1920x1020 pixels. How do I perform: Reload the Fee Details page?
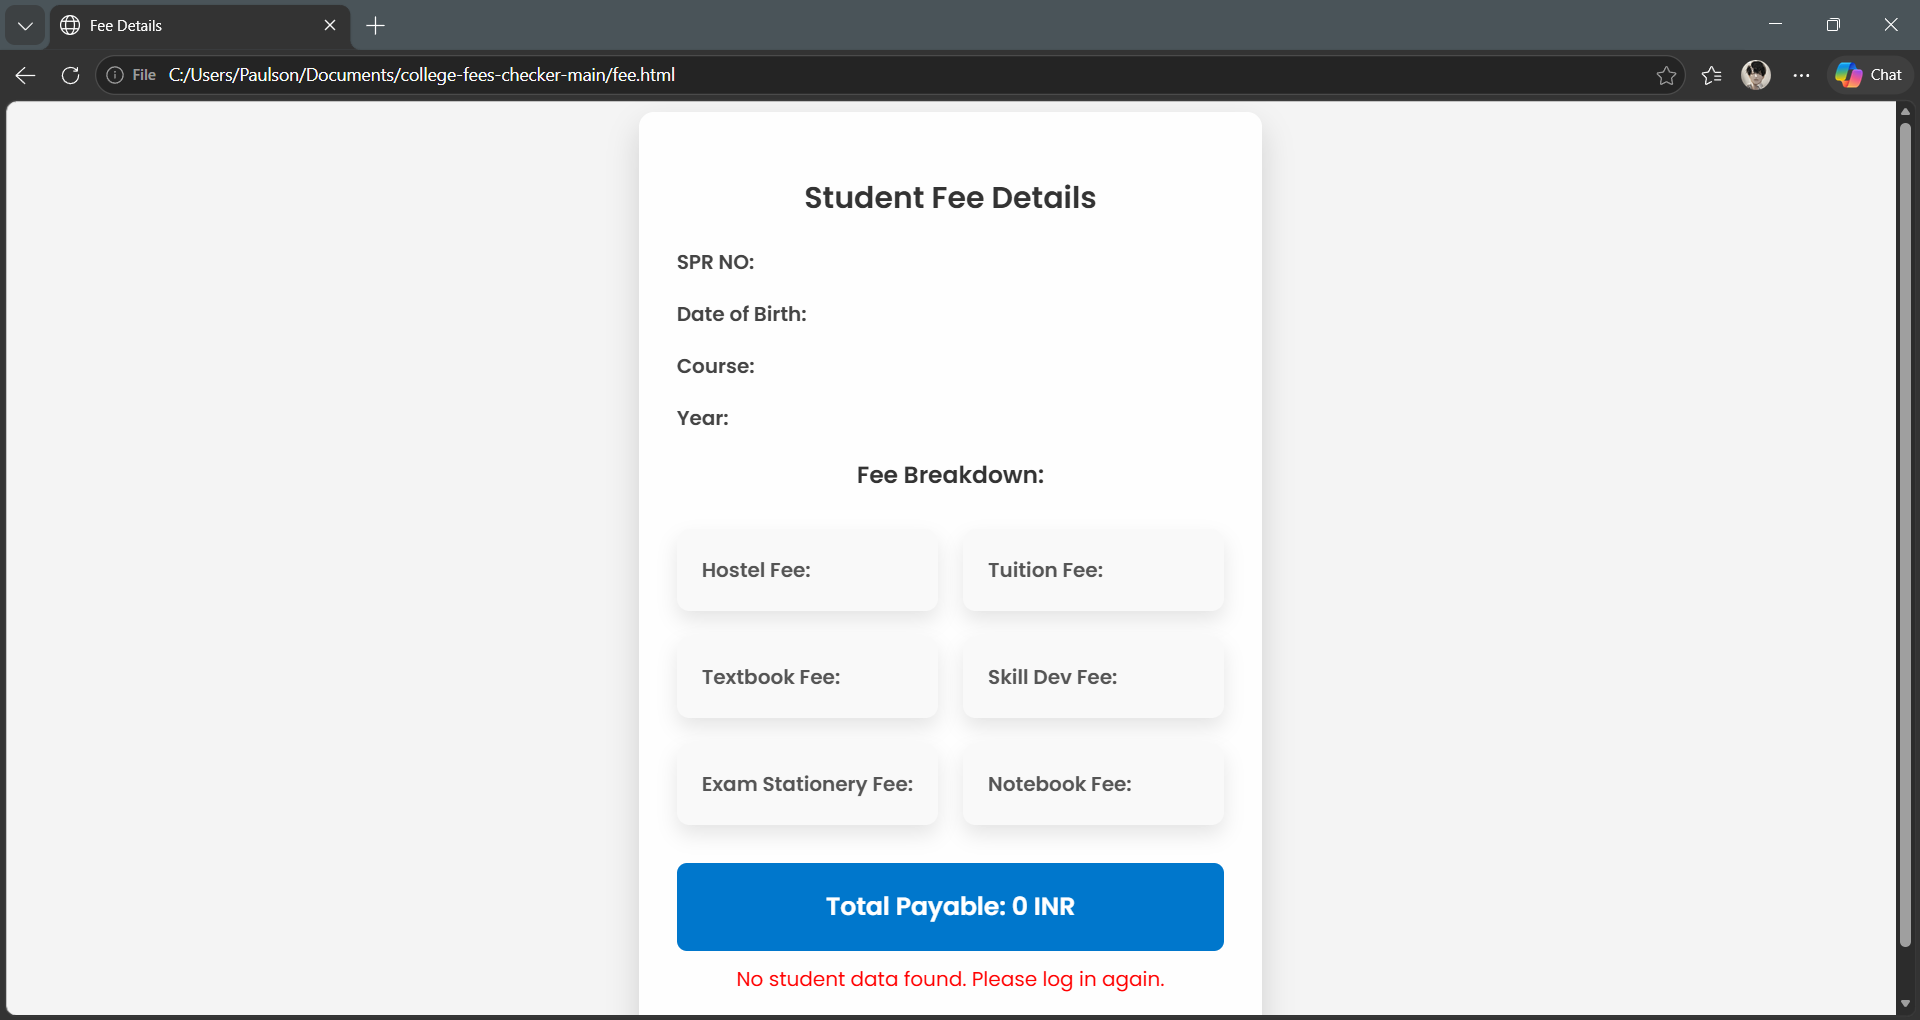70,75
